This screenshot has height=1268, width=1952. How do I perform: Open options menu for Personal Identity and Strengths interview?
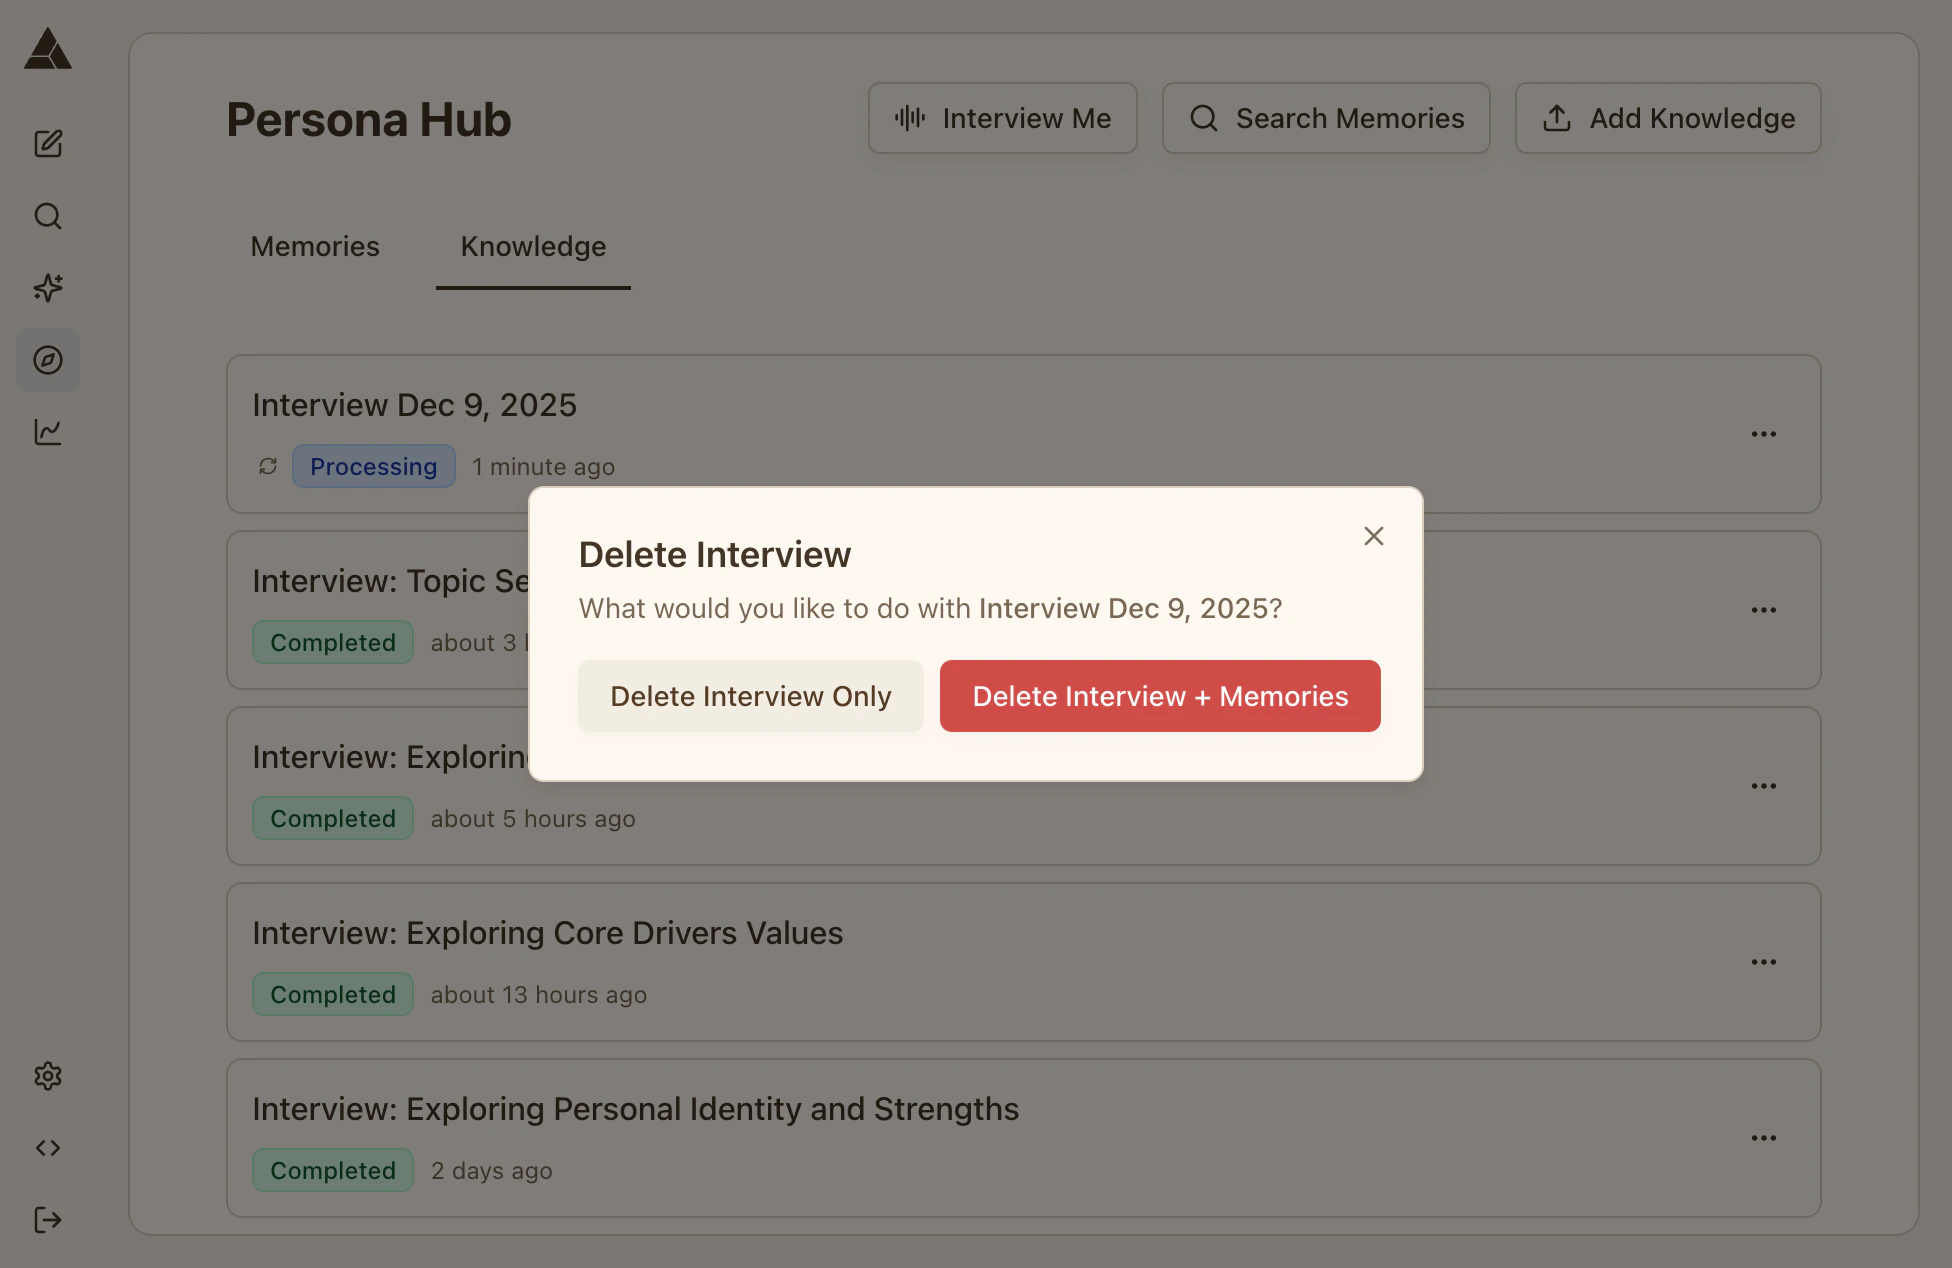[1764, 1138]
